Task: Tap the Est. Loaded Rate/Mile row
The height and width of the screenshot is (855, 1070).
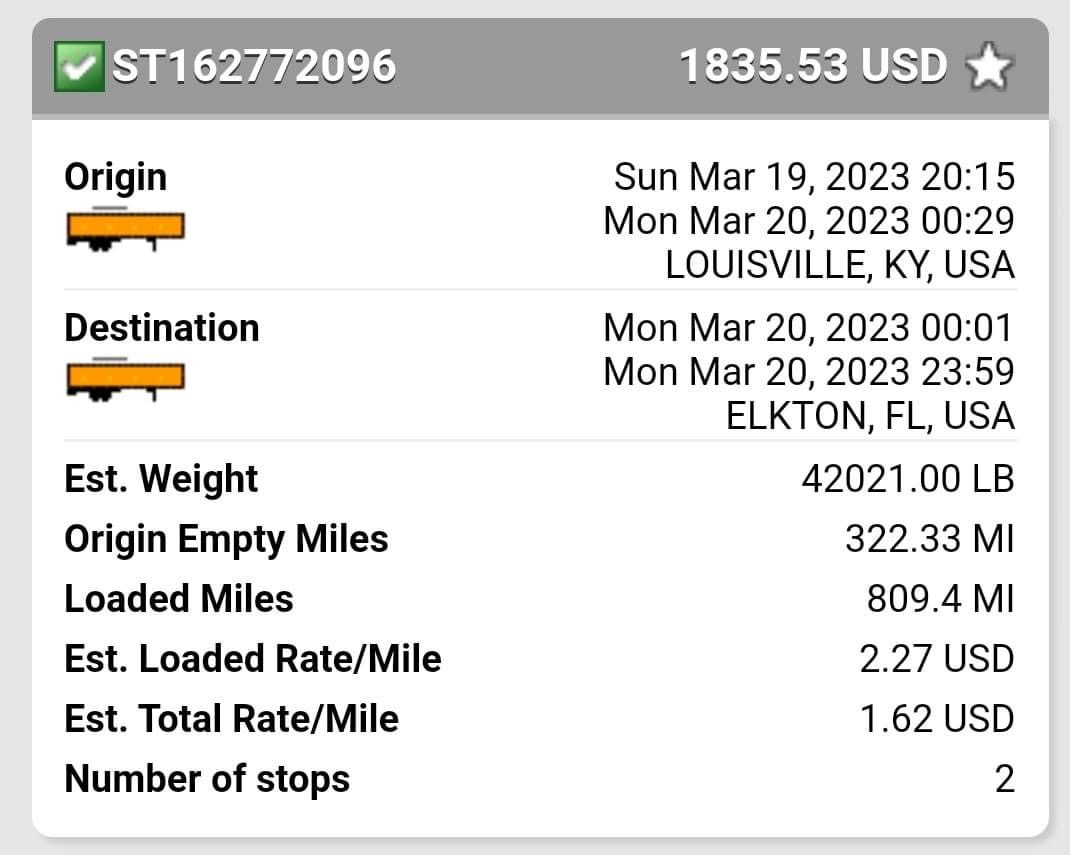Action: point(540,659)
